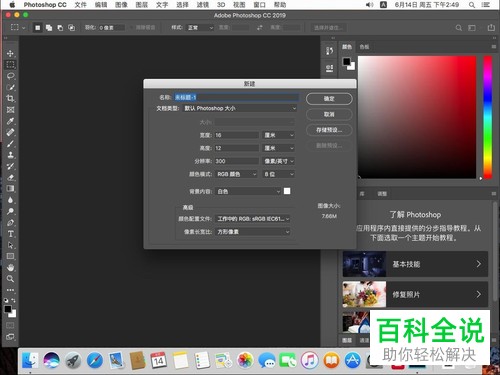Select the Frame tool
Viewport: 500px width, 375px height.
10,110
